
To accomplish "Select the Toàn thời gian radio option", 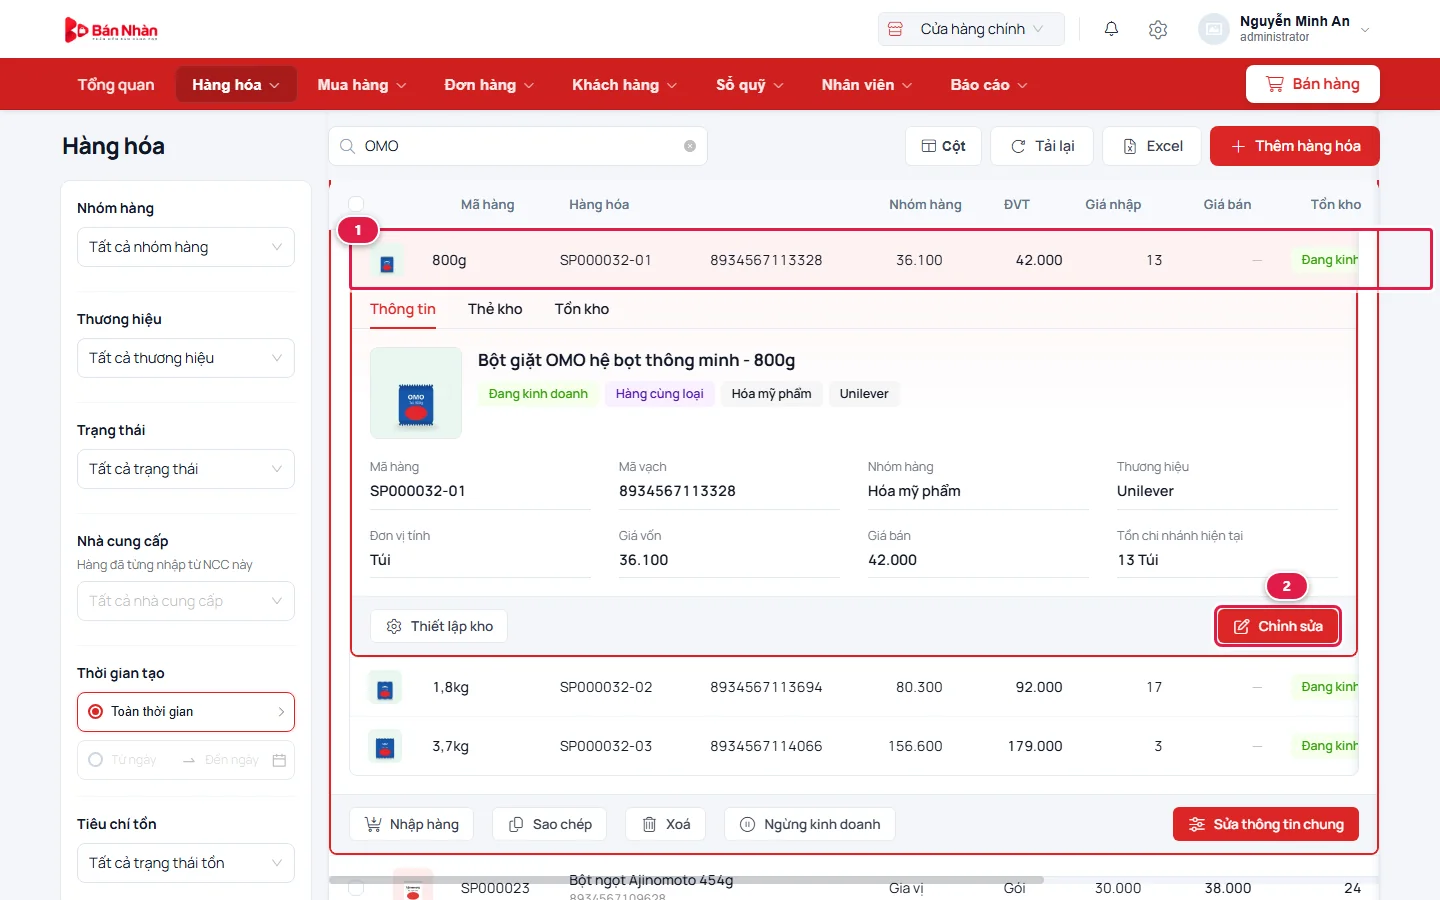I will click(96, 712).
